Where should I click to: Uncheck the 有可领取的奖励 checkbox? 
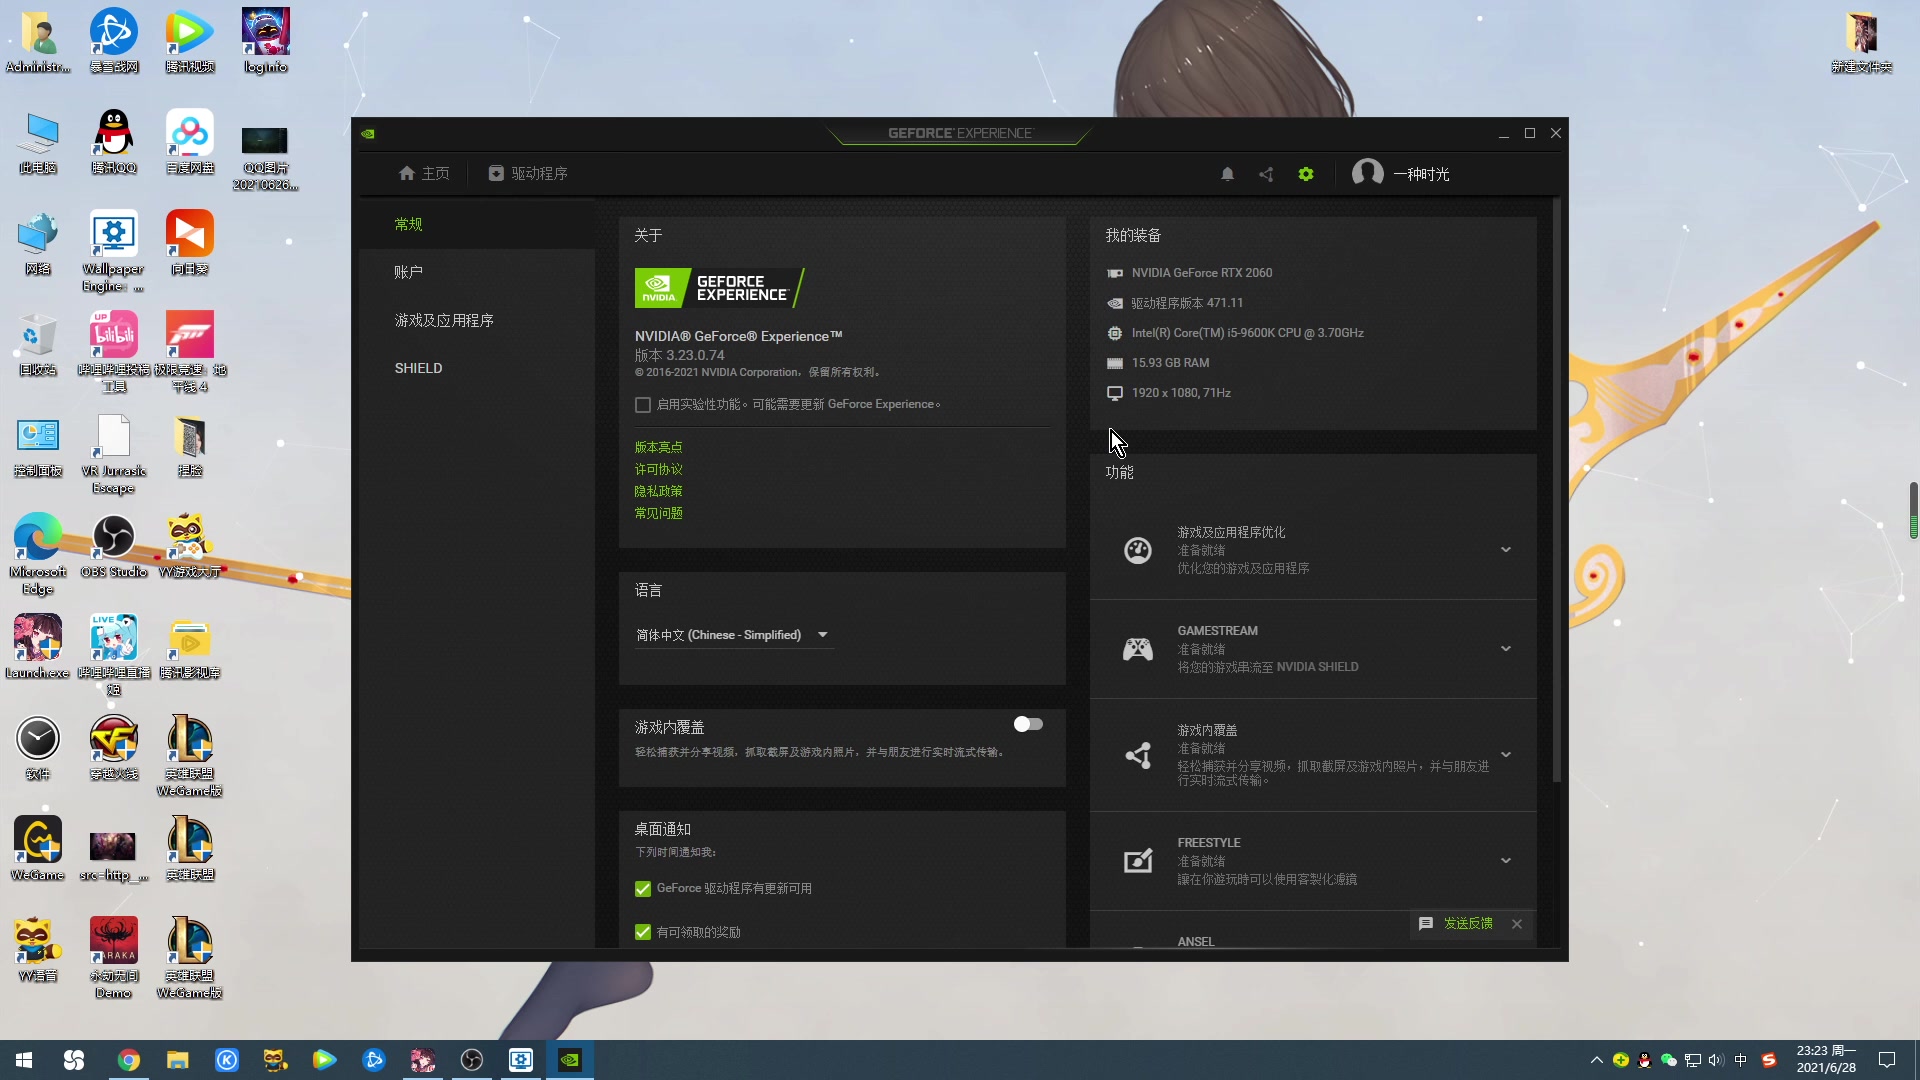pyautogui.click(x=643, y=933)
